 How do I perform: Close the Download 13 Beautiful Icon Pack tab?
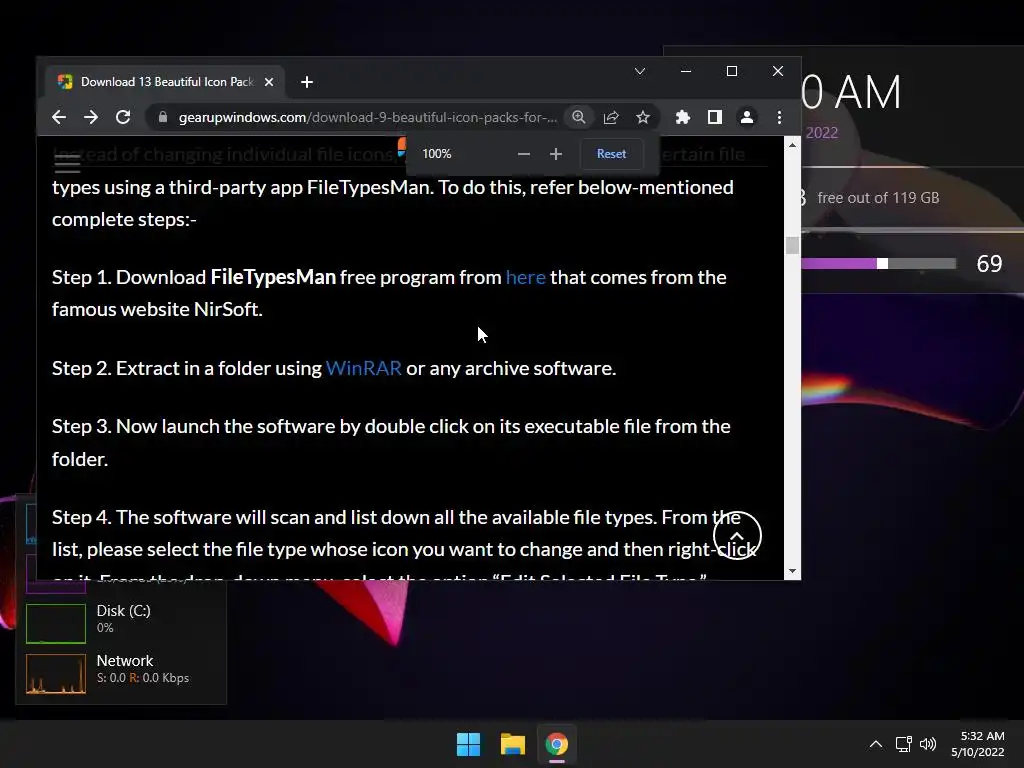click(x=269, y=82)
